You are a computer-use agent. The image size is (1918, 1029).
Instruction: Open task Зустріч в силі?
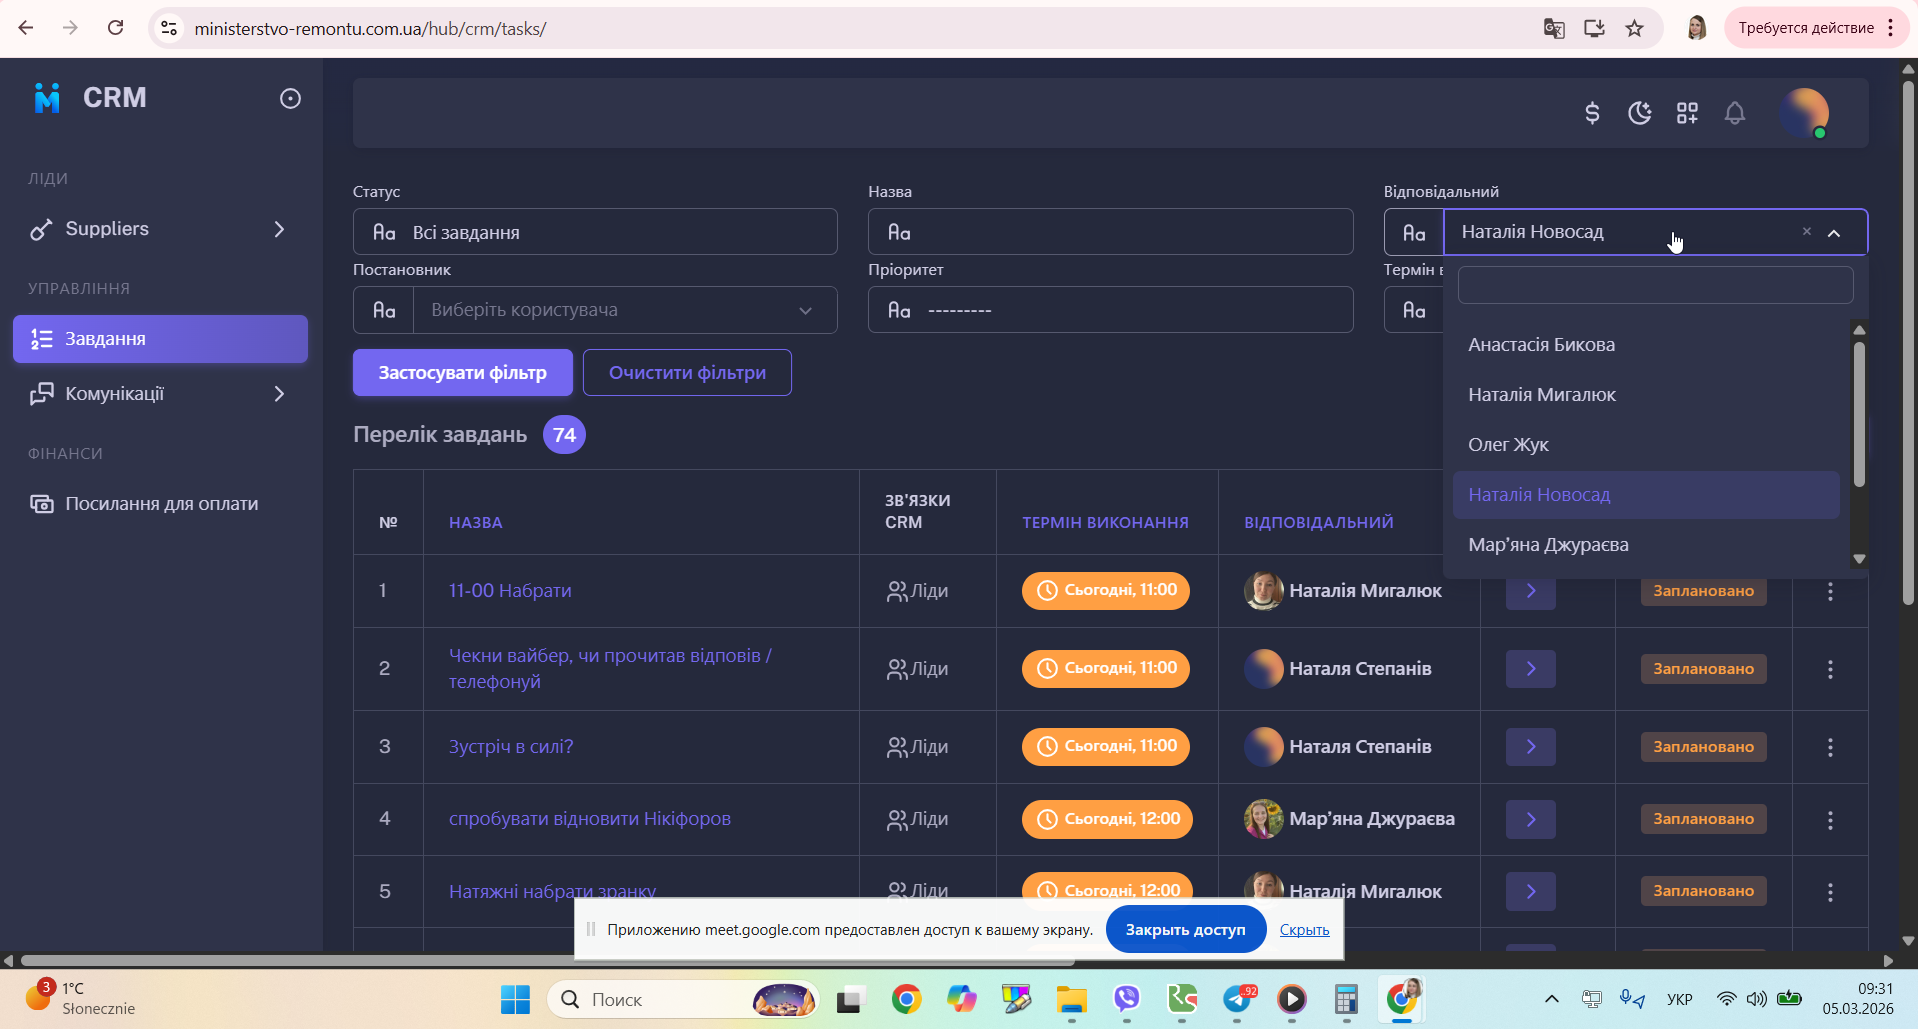(x=511, y=747)
